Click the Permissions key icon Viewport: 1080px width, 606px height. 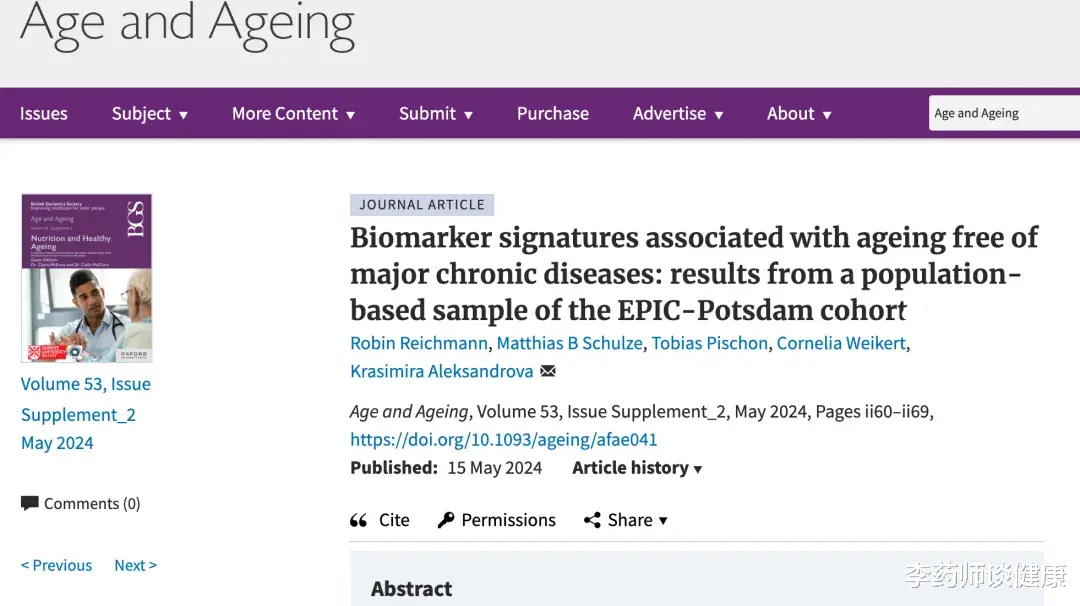tap(446, 520)
